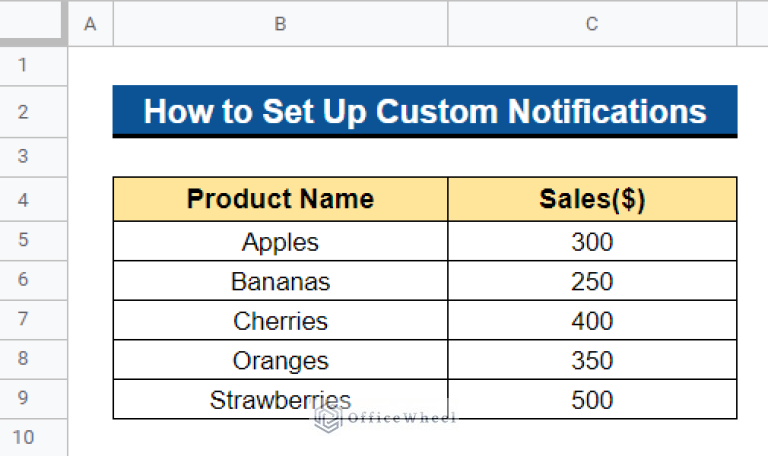Viewport: 768px width, 456px height.
Task: Click the select-all corner box
Action: (33, 22)
